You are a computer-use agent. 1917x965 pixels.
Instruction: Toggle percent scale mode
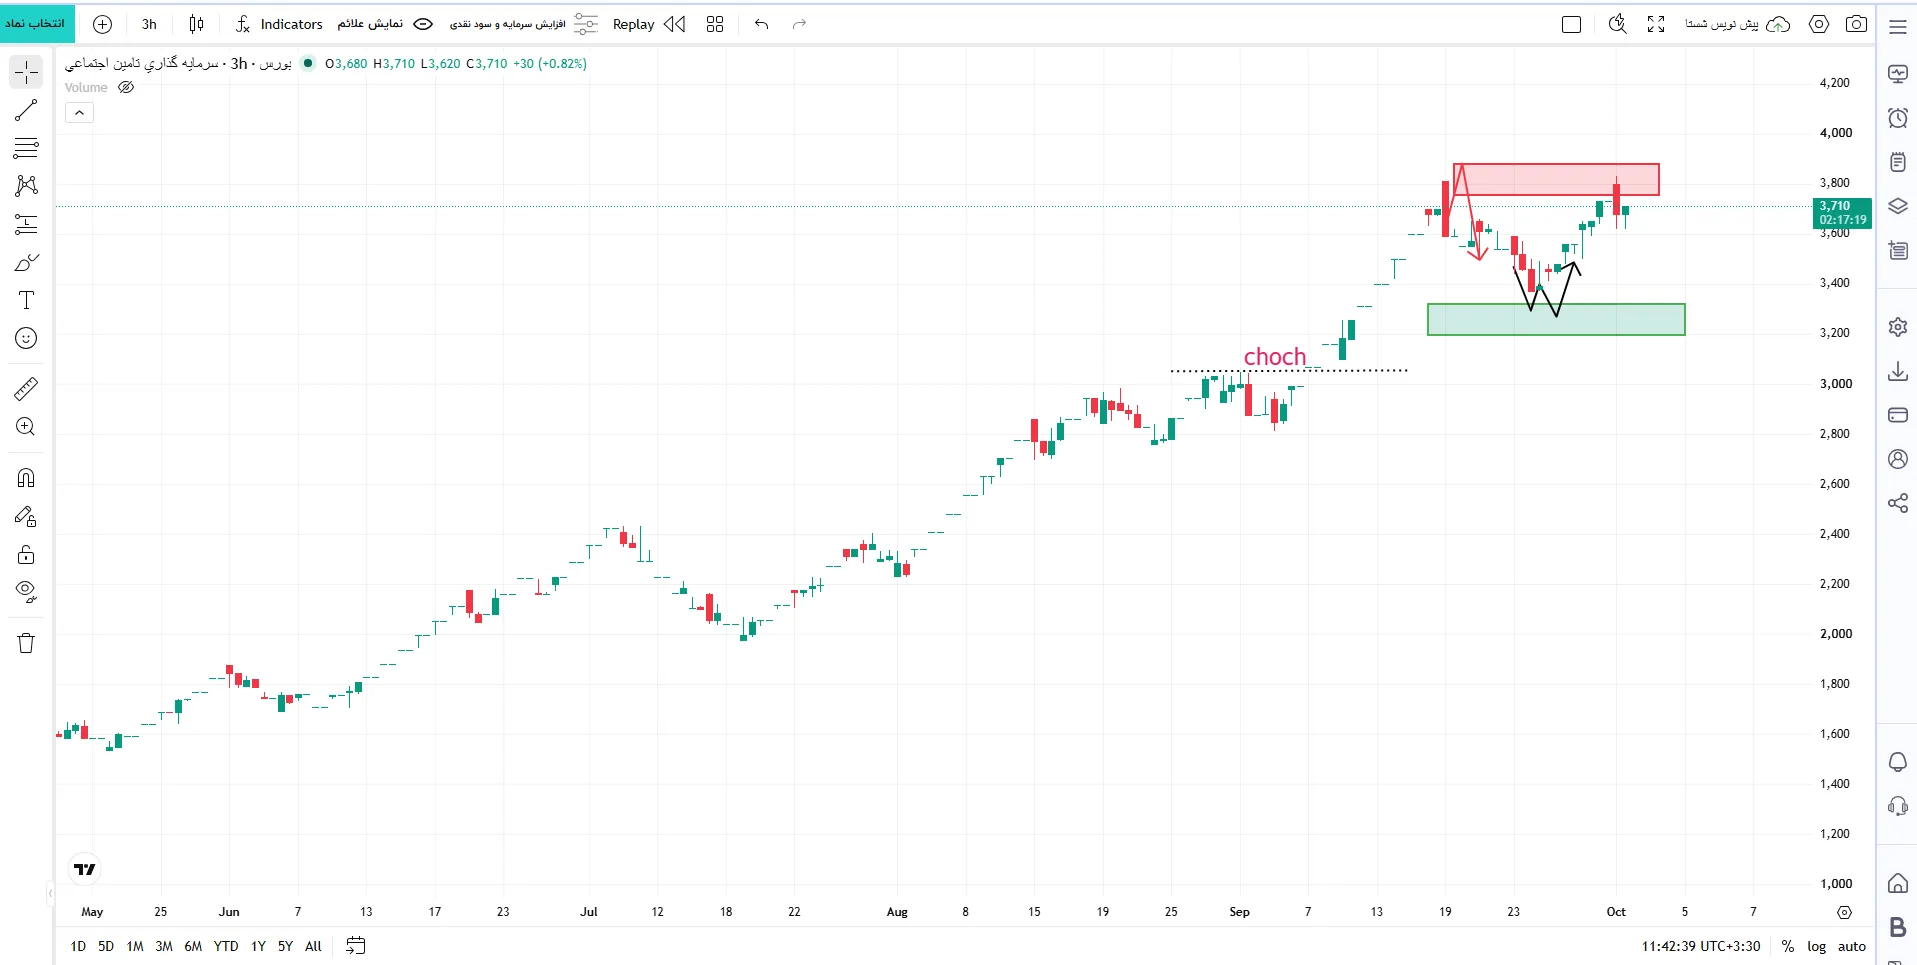1787,946
